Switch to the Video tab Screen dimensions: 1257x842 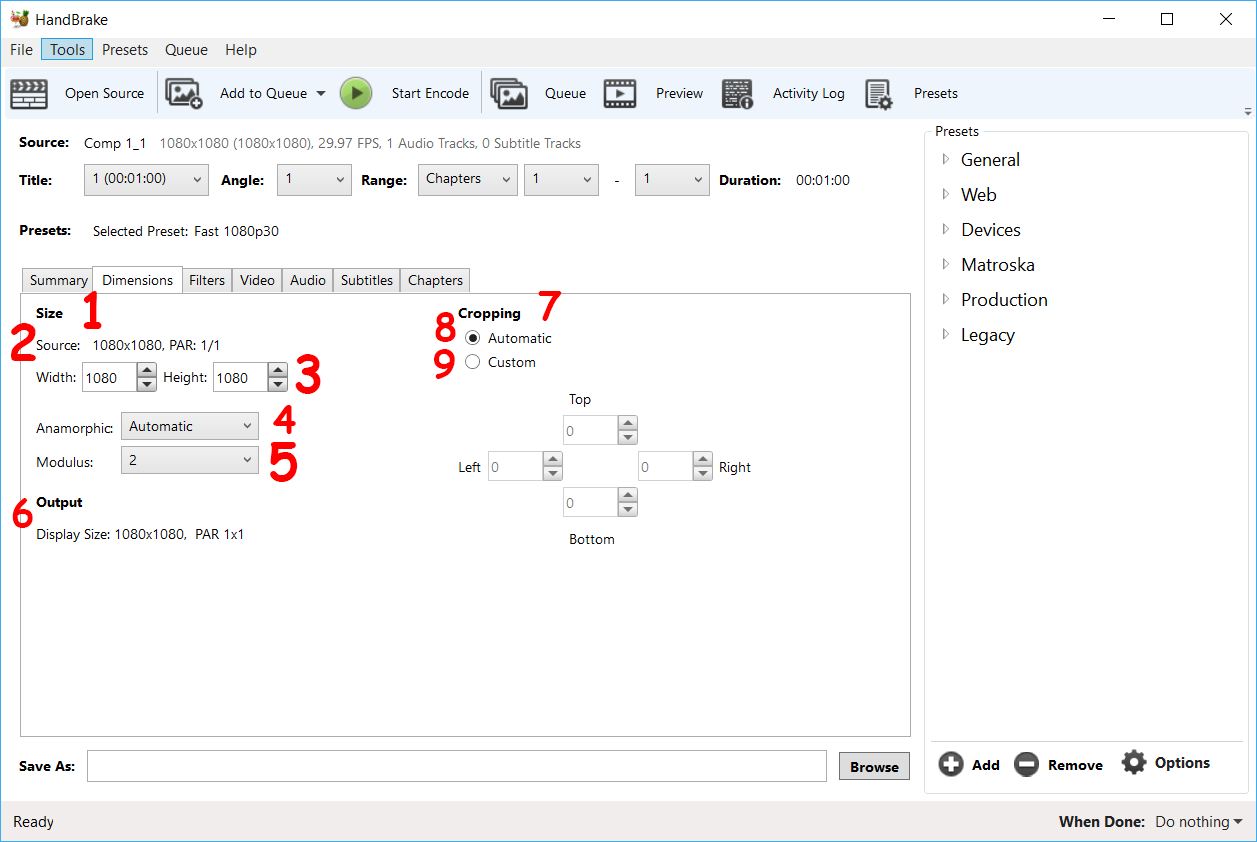pos(257,280)
